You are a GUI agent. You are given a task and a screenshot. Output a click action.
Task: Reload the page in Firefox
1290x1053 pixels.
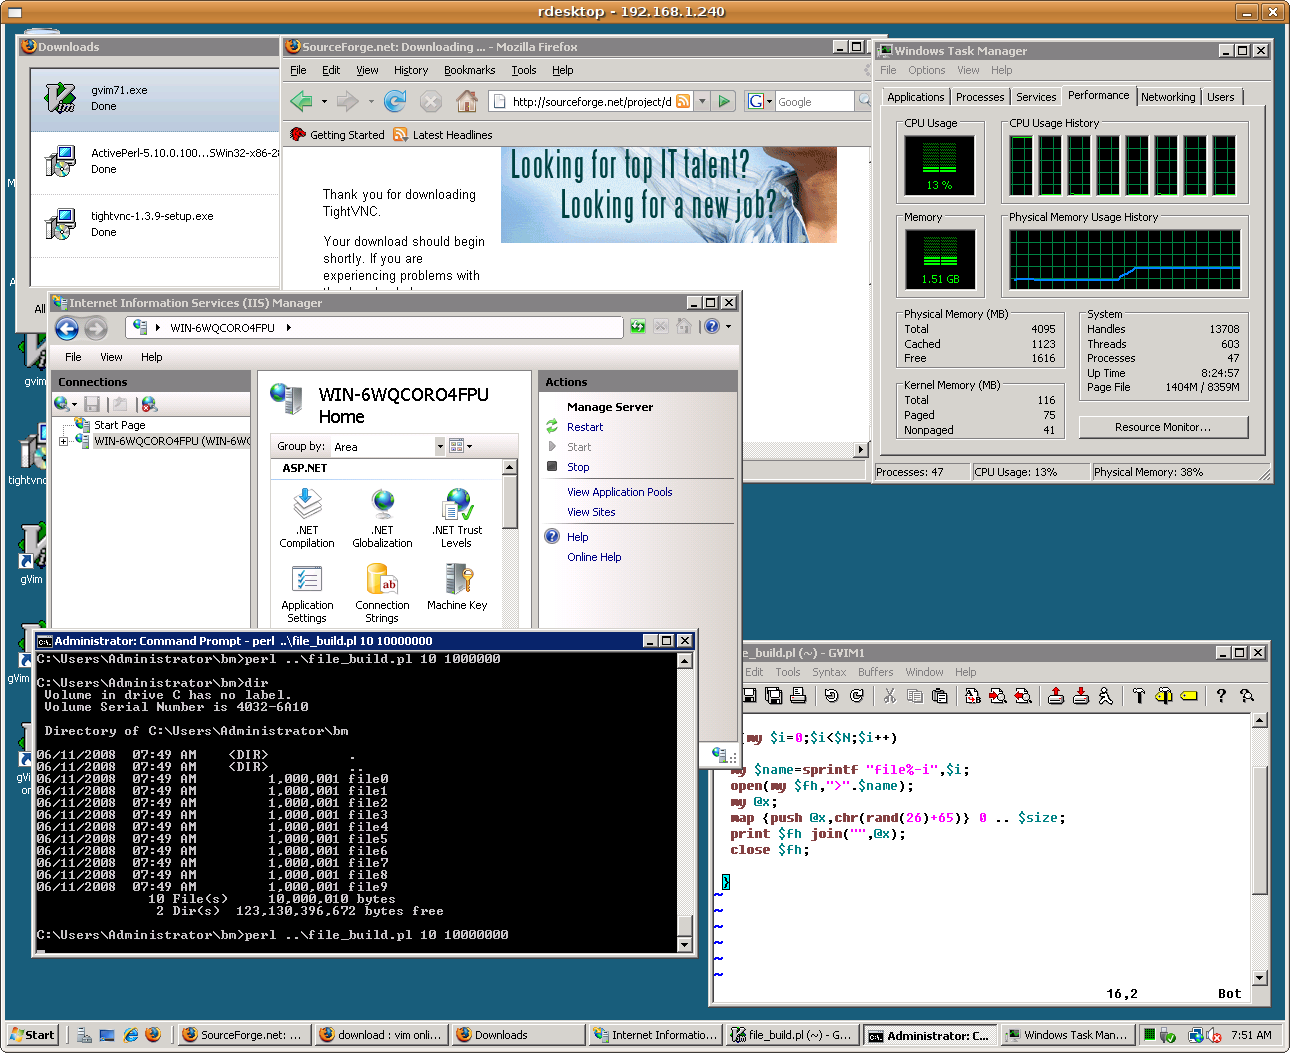click(395, 101)
